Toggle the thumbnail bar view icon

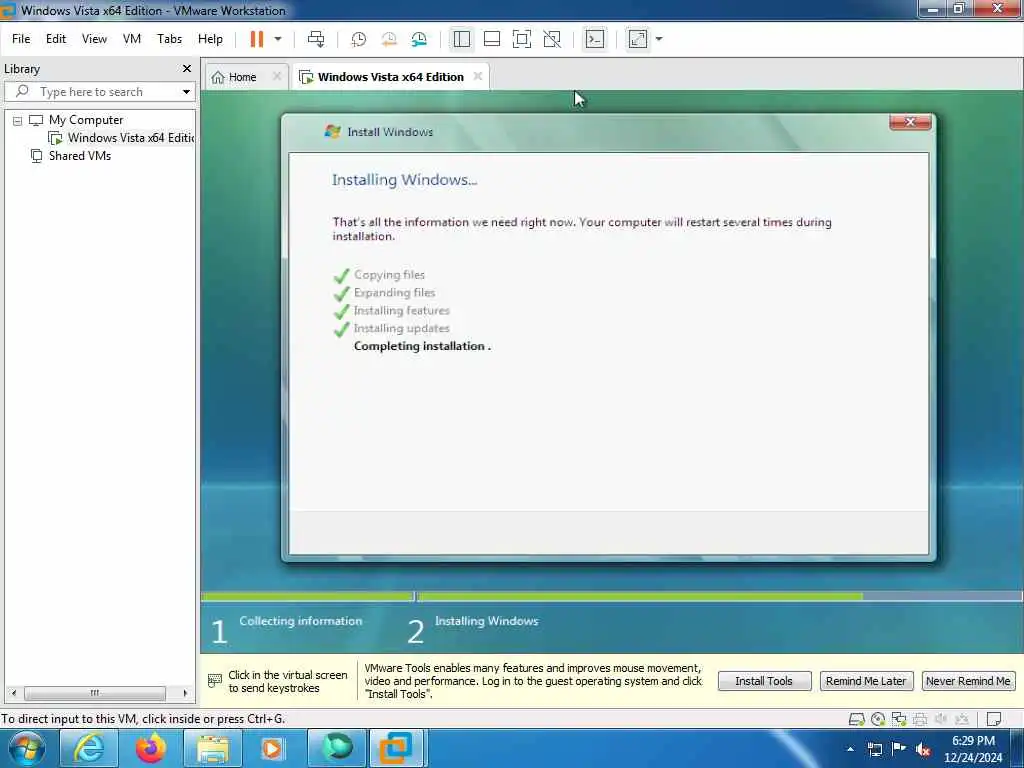492,39
